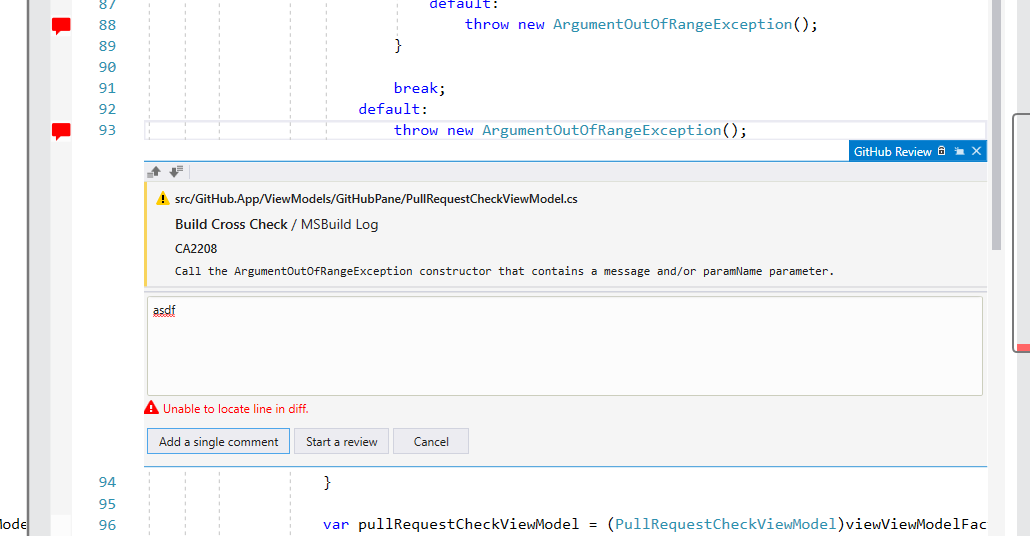Close the GitHub Review peek window

click(977, 151)
